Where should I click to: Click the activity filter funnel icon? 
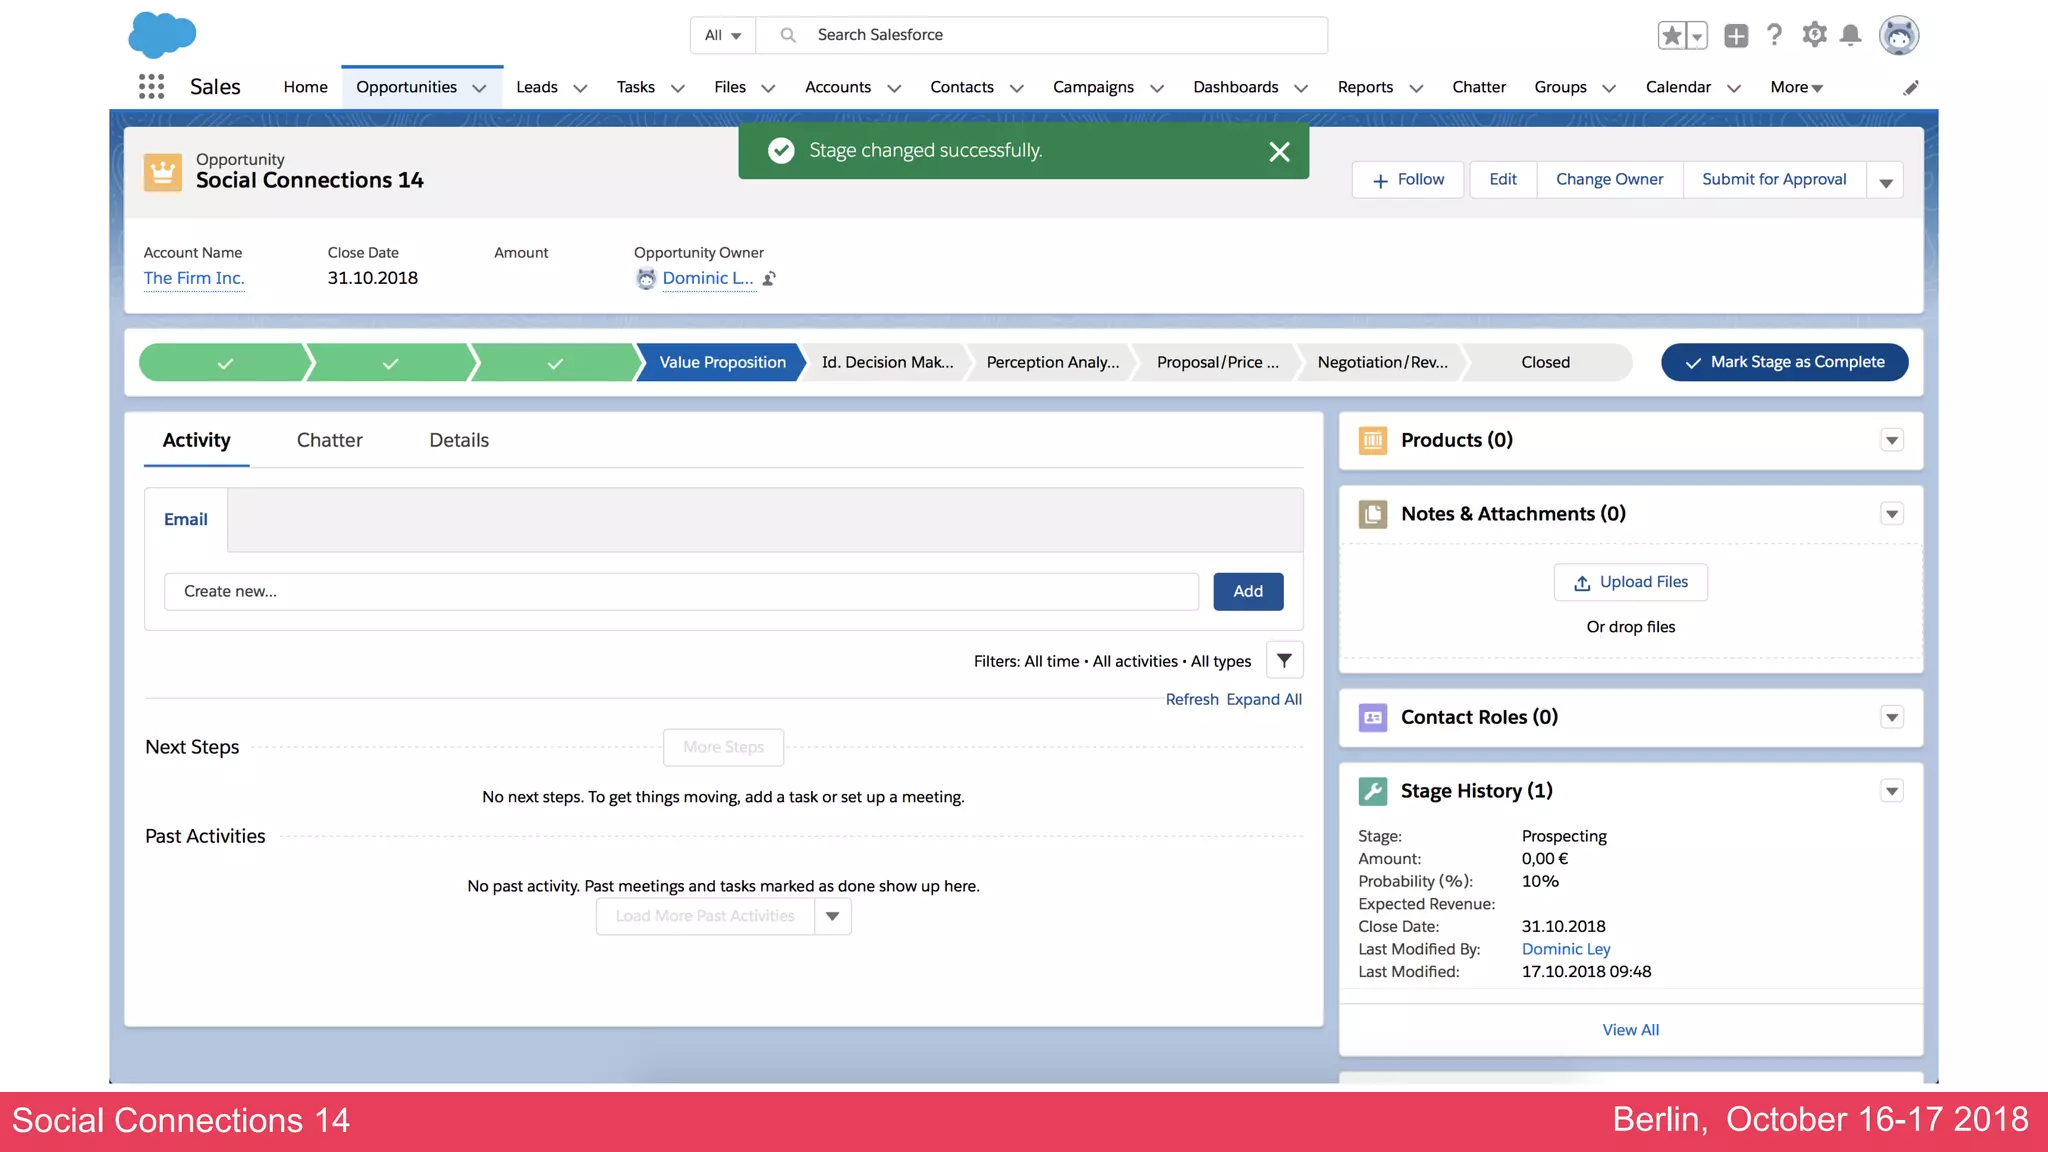[x=1284, y=660]
